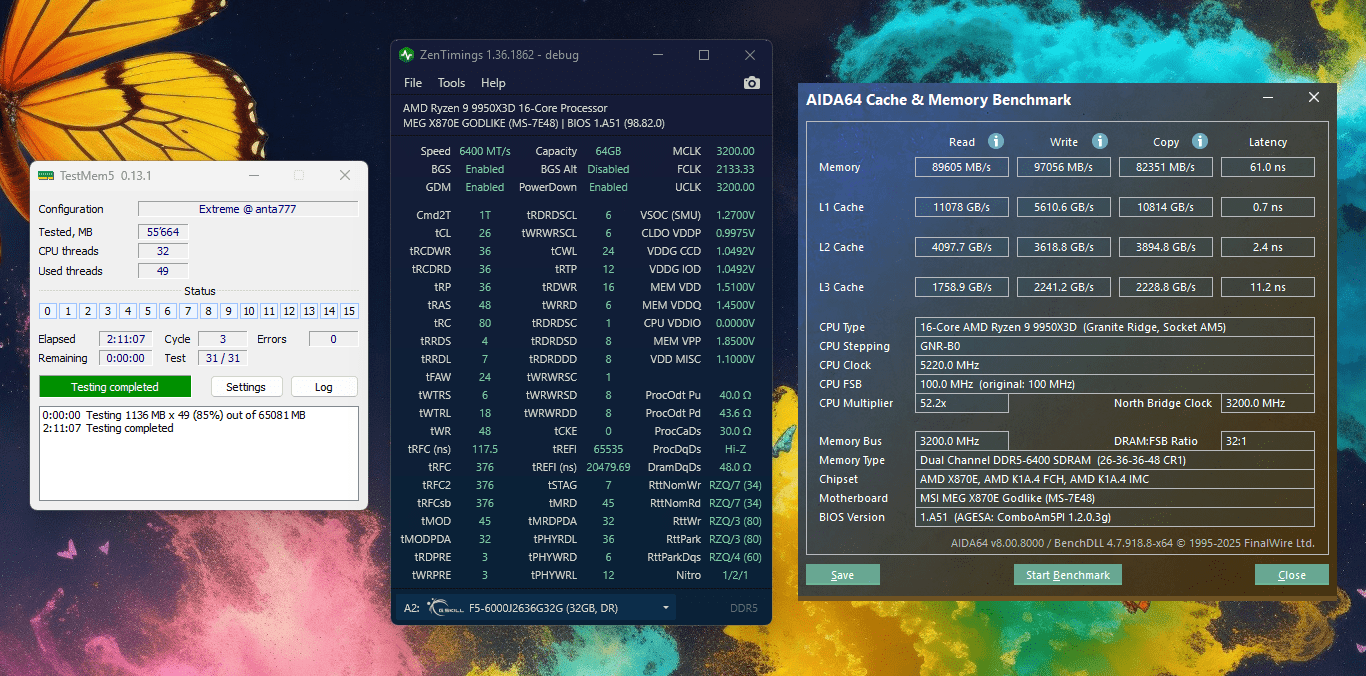The width and height of the screenshot is (1366, 676).
Task: Open the Help menu in ZenTimings
Action: click(492, 82)
